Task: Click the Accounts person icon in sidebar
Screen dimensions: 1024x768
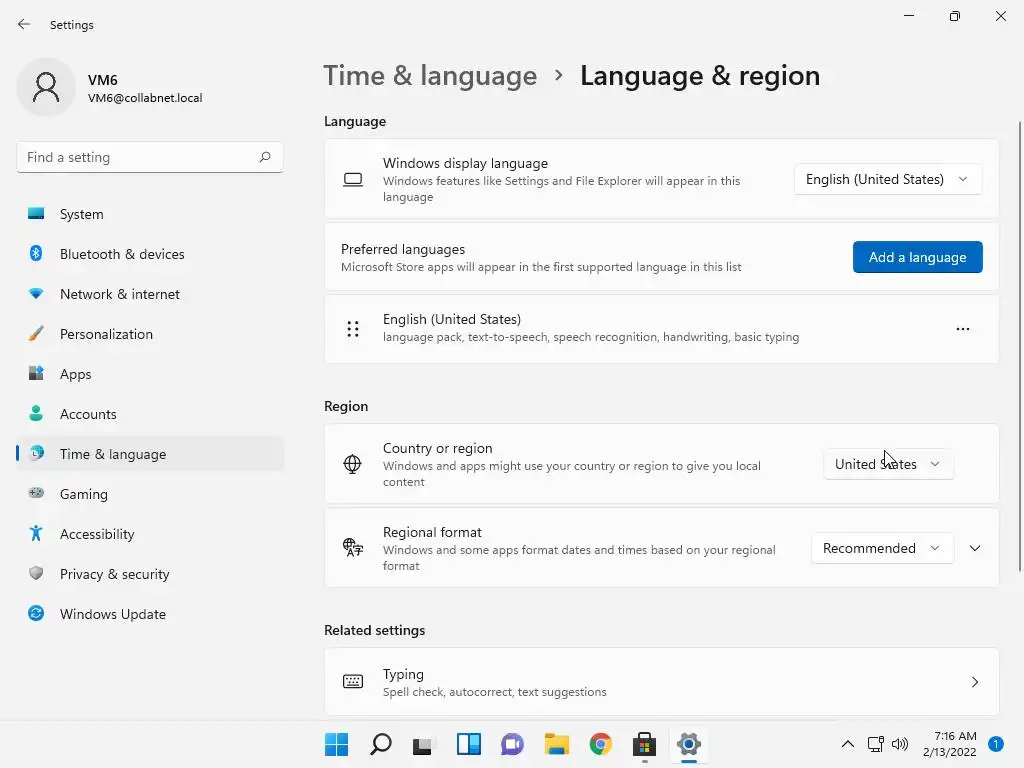Action: tap(36, 413)
